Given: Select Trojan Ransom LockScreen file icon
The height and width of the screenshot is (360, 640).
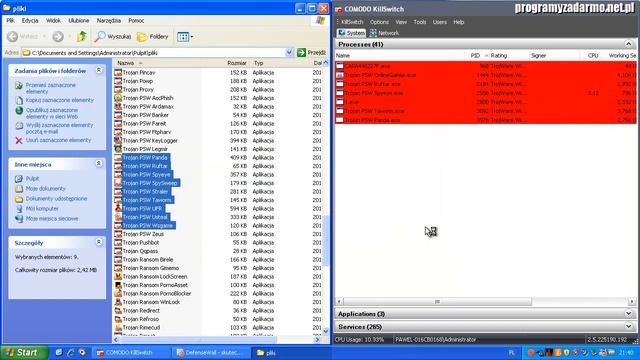Looking at the screenshot, I should [x=118, y=276].
